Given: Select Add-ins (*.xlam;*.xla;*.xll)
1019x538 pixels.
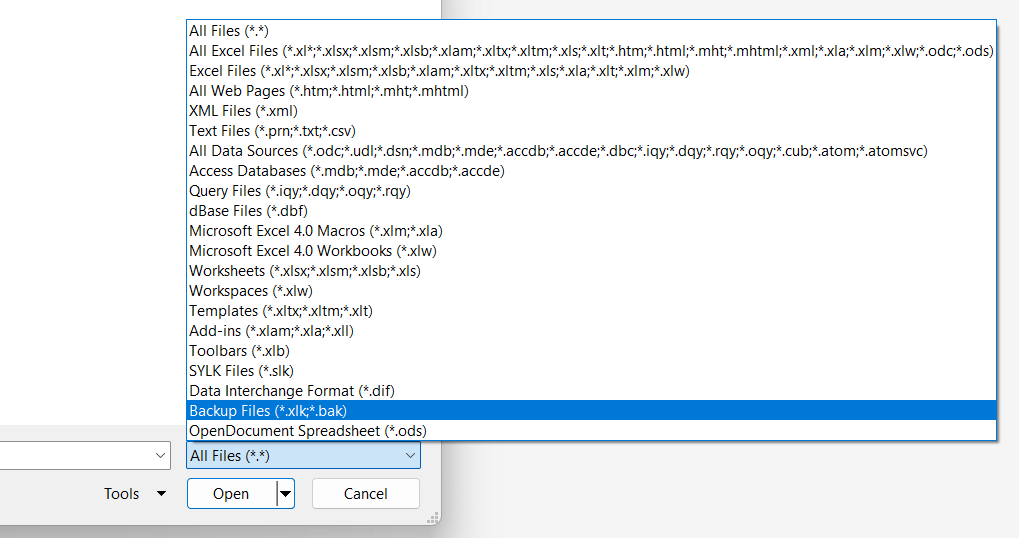Looking at the screenshot, I should (591, 331).
